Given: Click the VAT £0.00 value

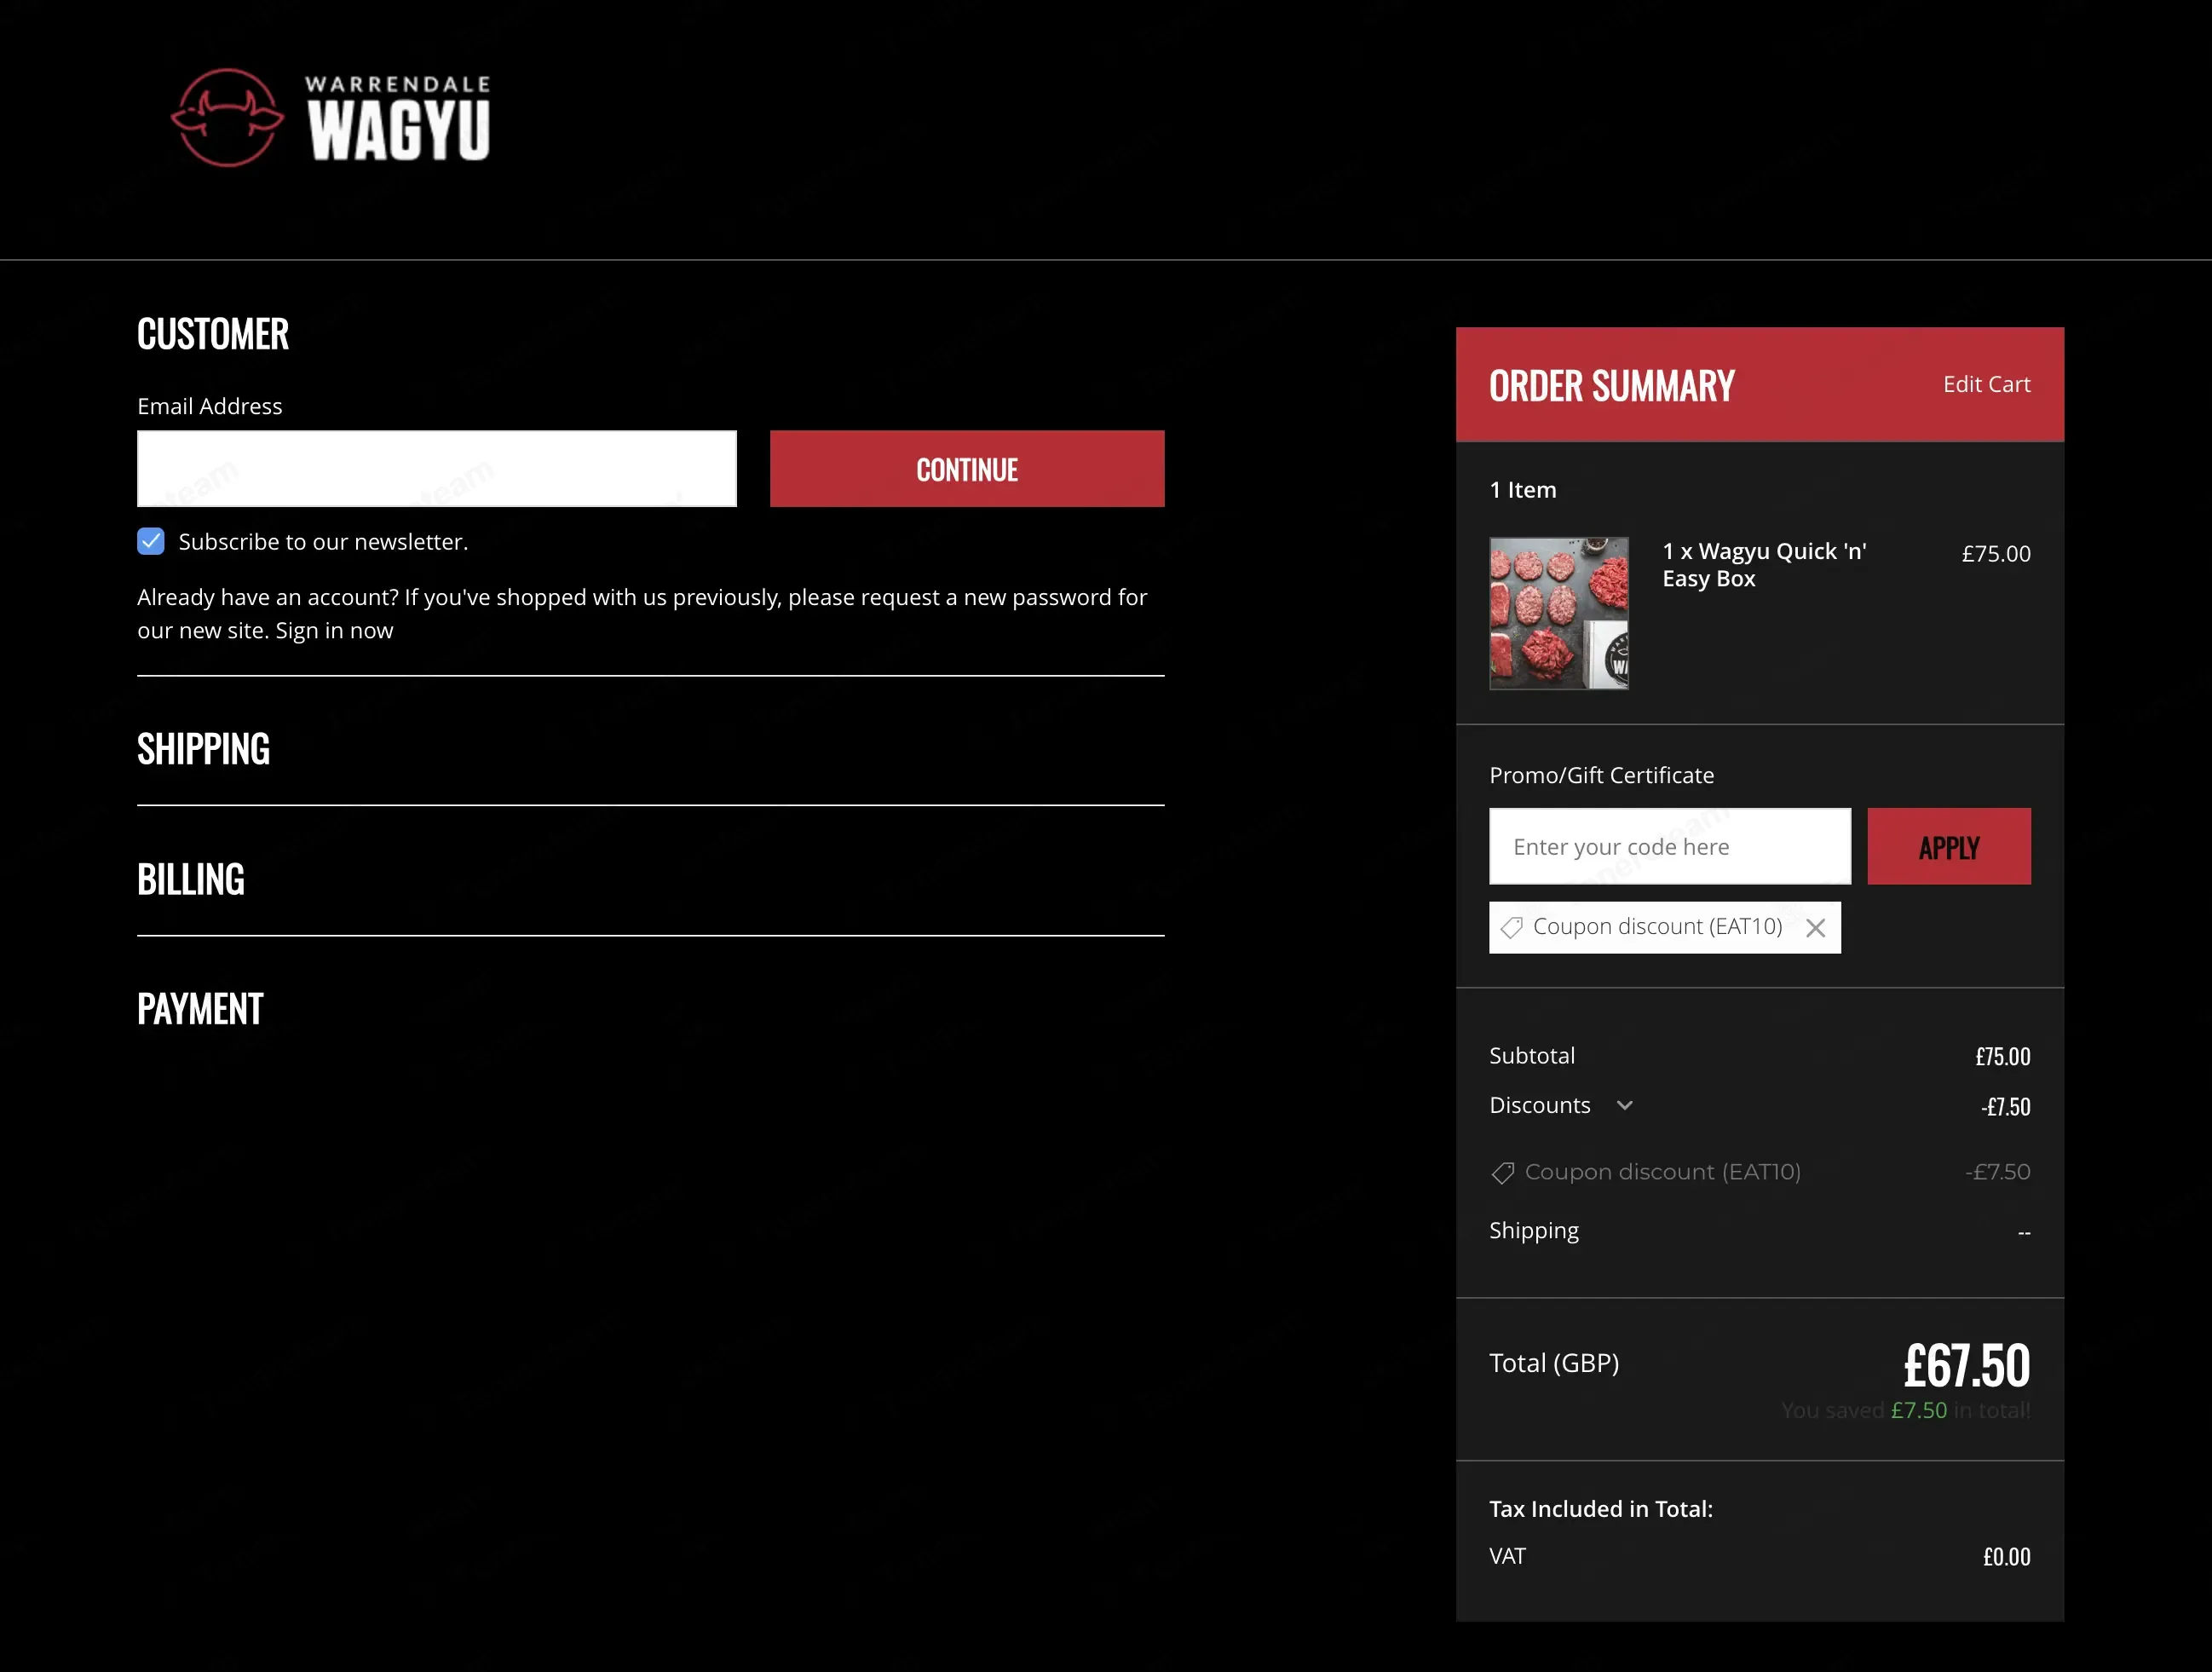Looking at the screenshot, I should [2006, 1556].
